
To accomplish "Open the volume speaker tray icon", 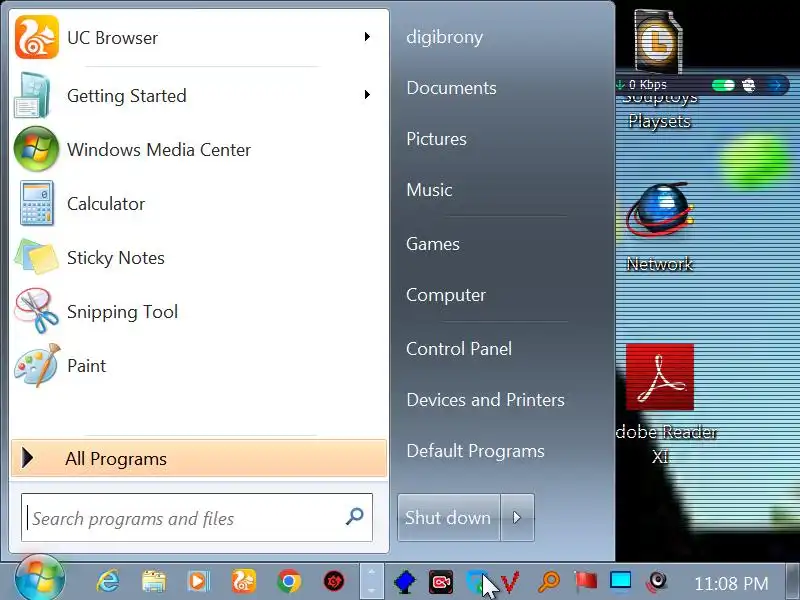I will (657, 582).
